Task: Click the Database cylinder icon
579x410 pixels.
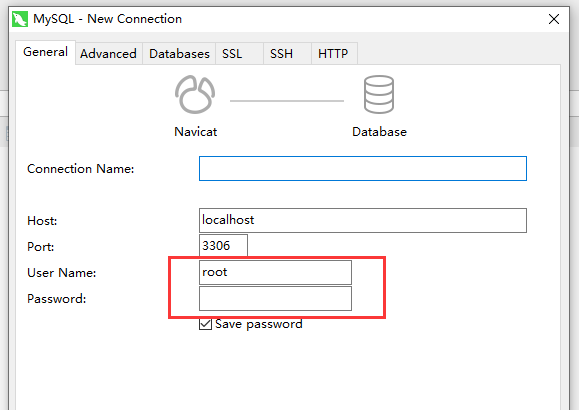Action: pyautogui.click(x=379, y=95)
